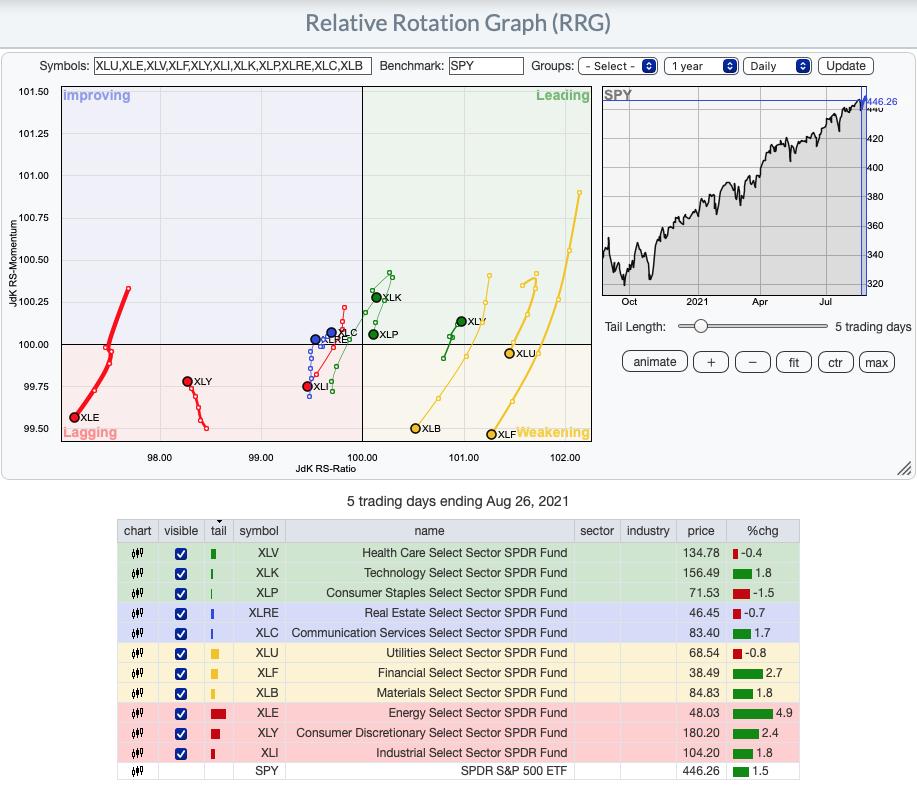Click the Symbols input field
Image resolution: width=917 pixels, height=786 pixels.
(233, 66)
